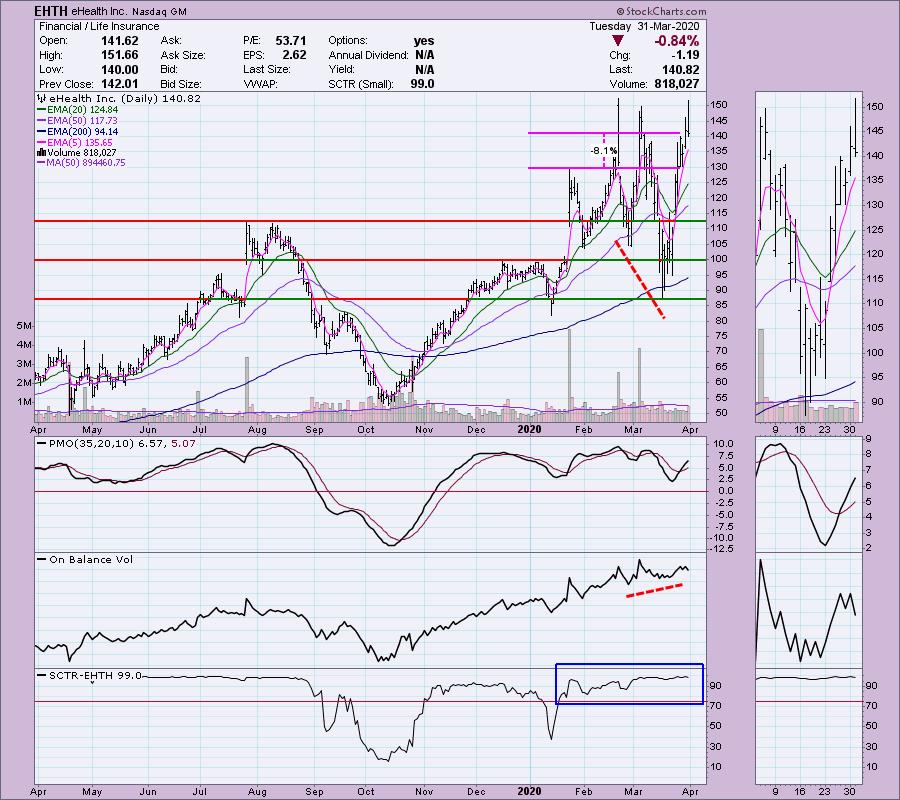
Task: Open the StockCharts.com copyright link
Action: (x=662, y=11)
